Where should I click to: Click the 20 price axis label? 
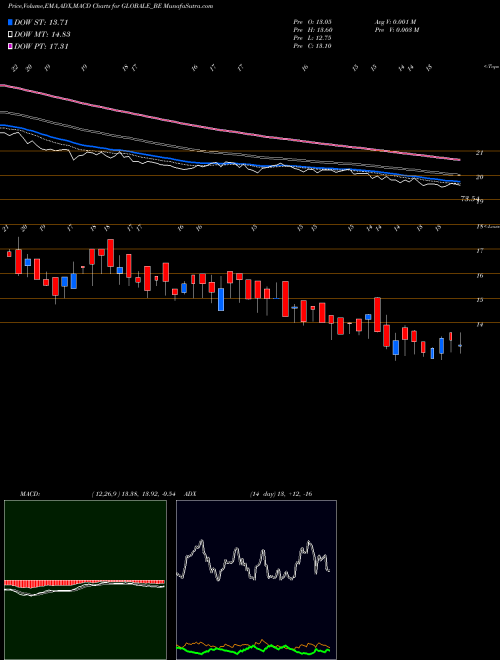click(479, 177)
